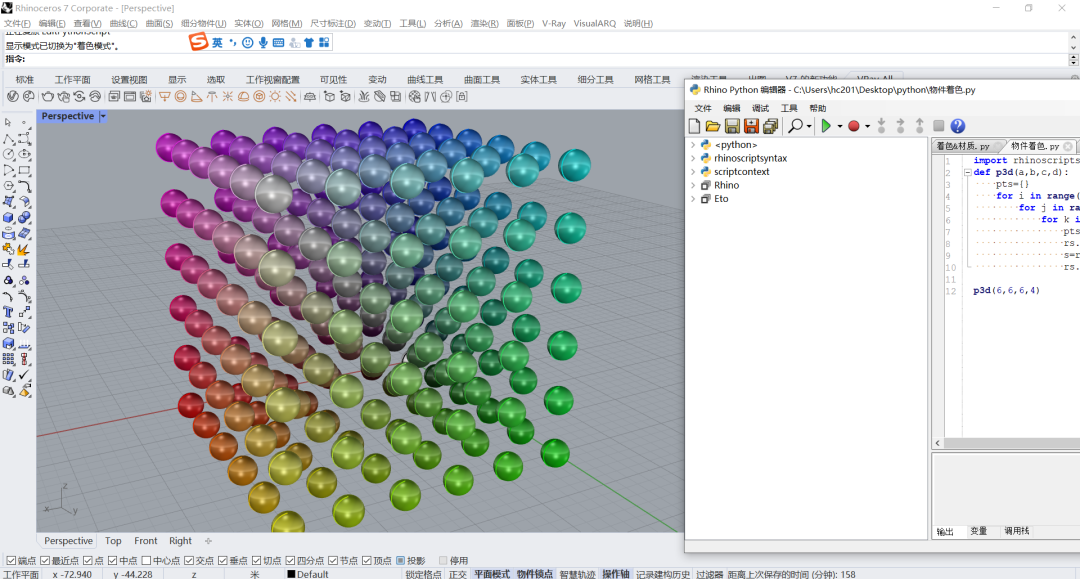Image resolution: width=1080 pixels, height=579 pixels.
Task: Switch to the 变量 tab in output panel
Action: [x=979, y=531]
